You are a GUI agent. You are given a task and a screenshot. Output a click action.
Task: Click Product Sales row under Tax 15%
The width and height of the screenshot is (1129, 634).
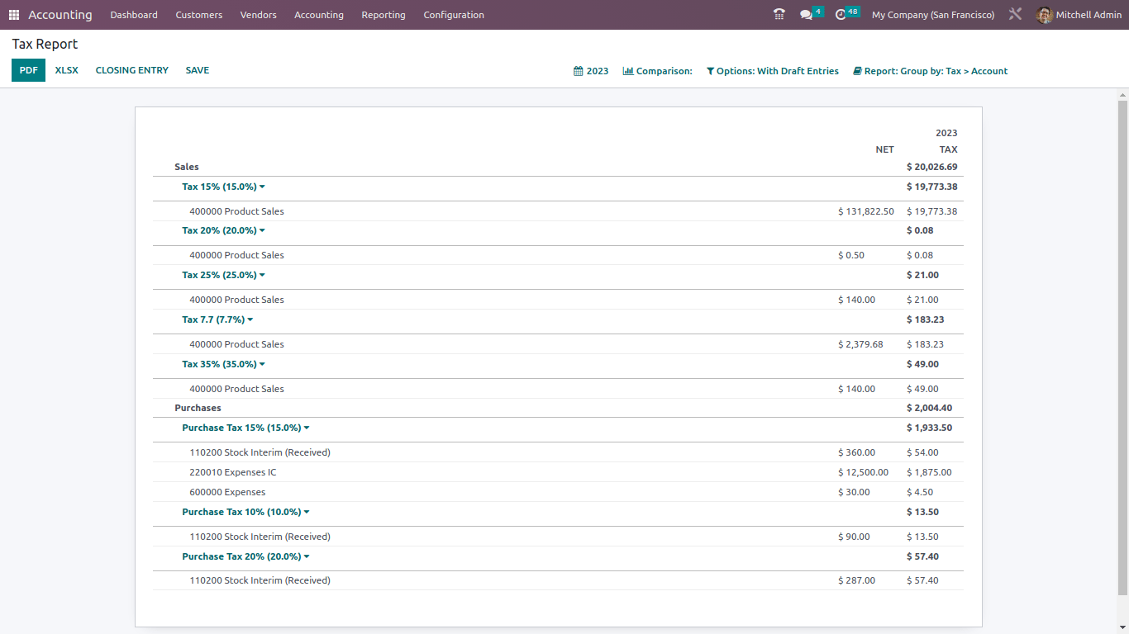coord(558,212)
